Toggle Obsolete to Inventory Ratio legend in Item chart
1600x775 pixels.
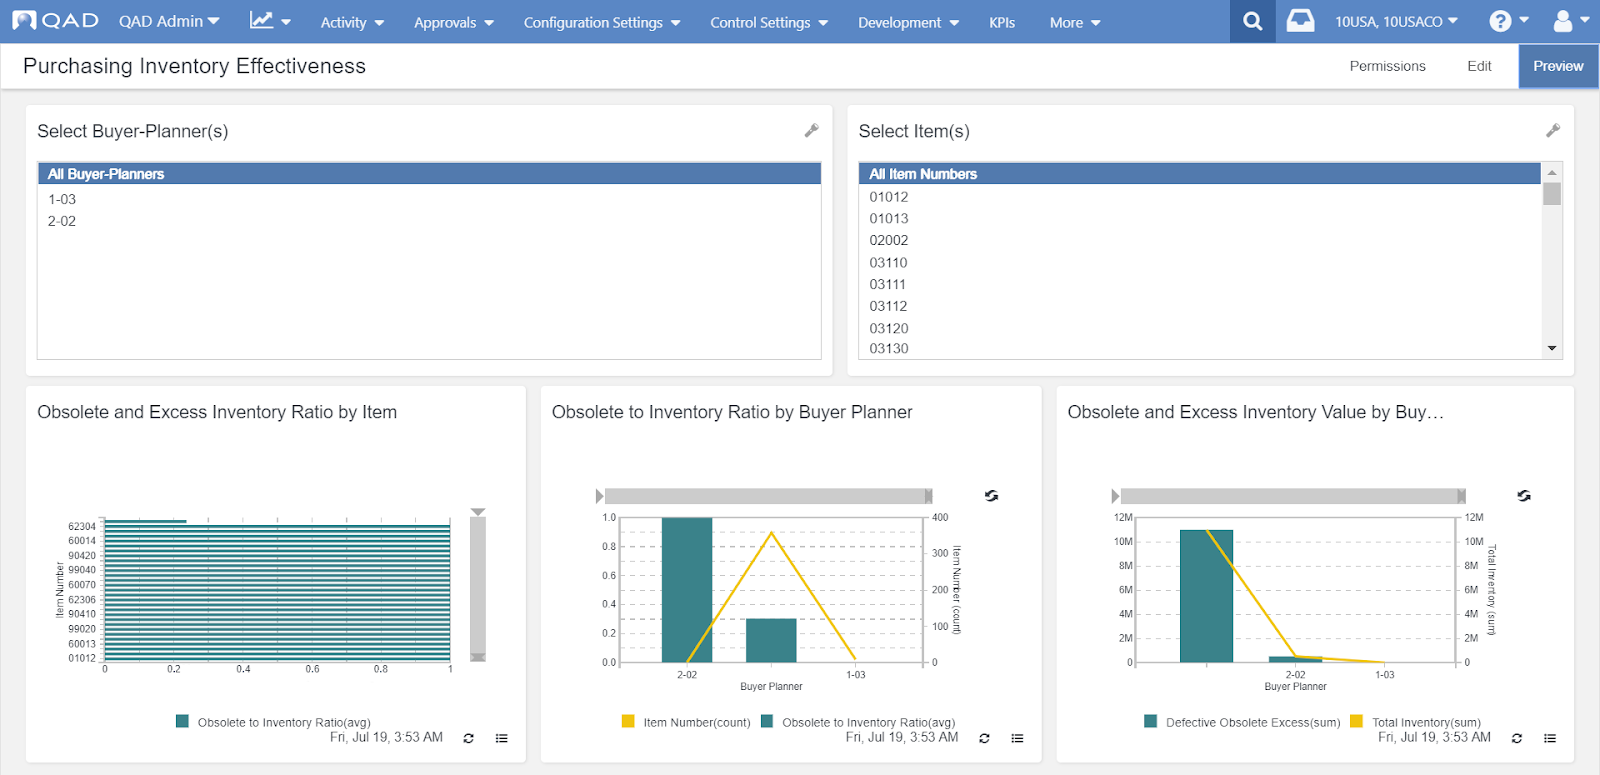273,722
